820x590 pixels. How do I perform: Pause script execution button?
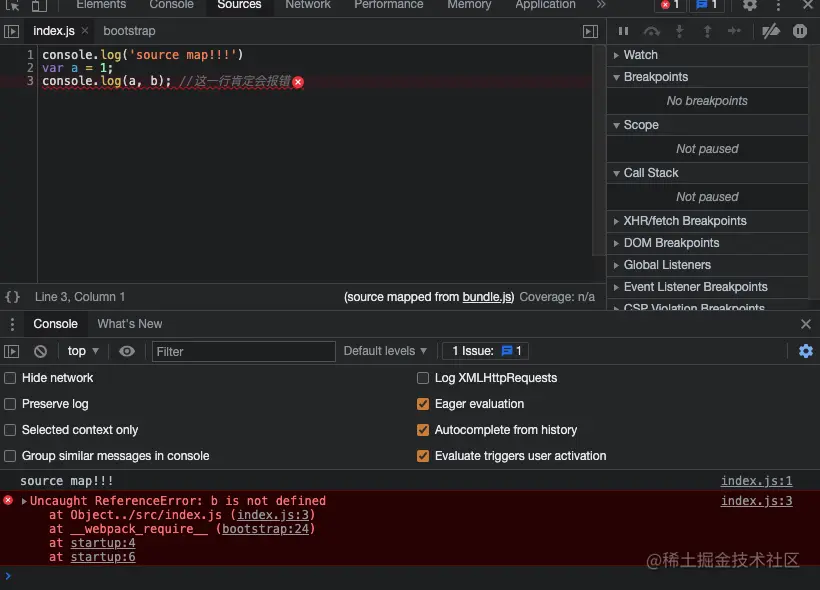pyautogui.click(x=623, y=31)
